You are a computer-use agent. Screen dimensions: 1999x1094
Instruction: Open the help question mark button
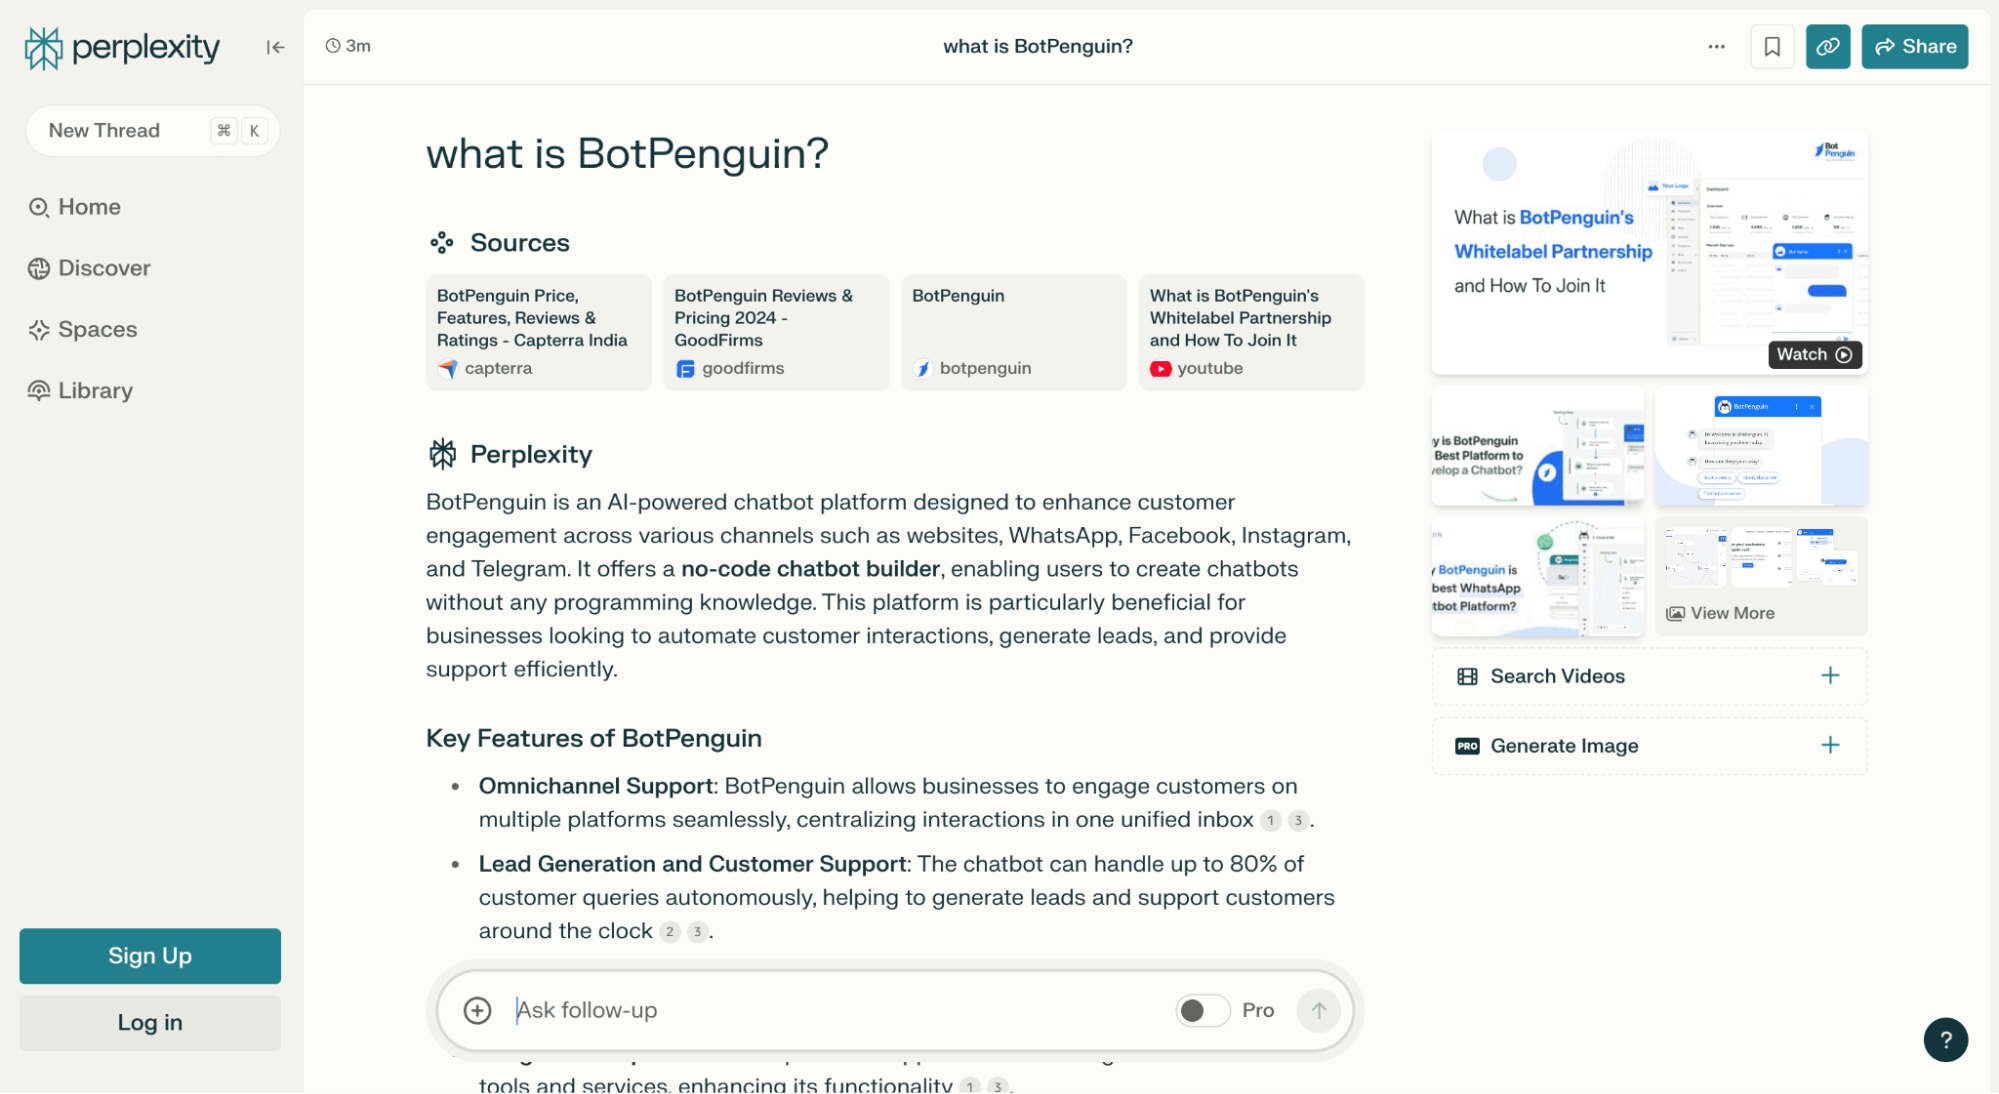[x=1945, y=1039]
